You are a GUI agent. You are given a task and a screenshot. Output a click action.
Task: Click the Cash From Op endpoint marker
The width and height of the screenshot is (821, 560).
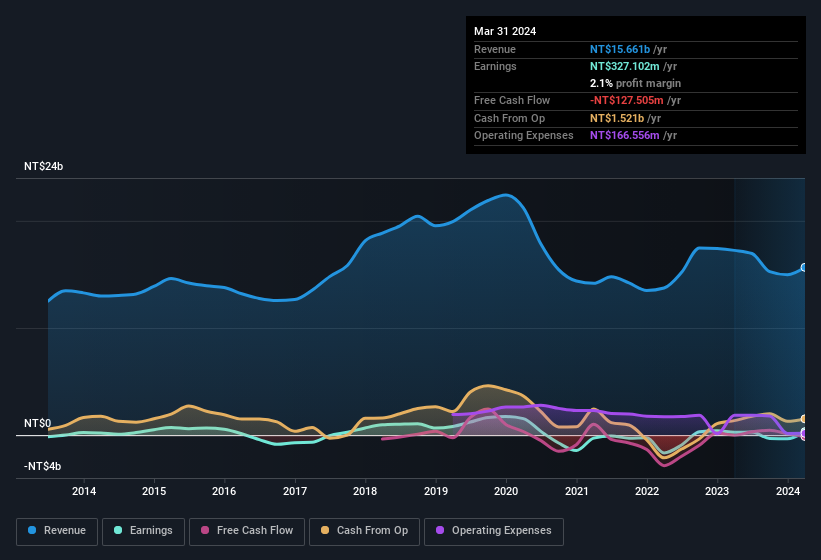pyautogui.click(x=804, y=419)
